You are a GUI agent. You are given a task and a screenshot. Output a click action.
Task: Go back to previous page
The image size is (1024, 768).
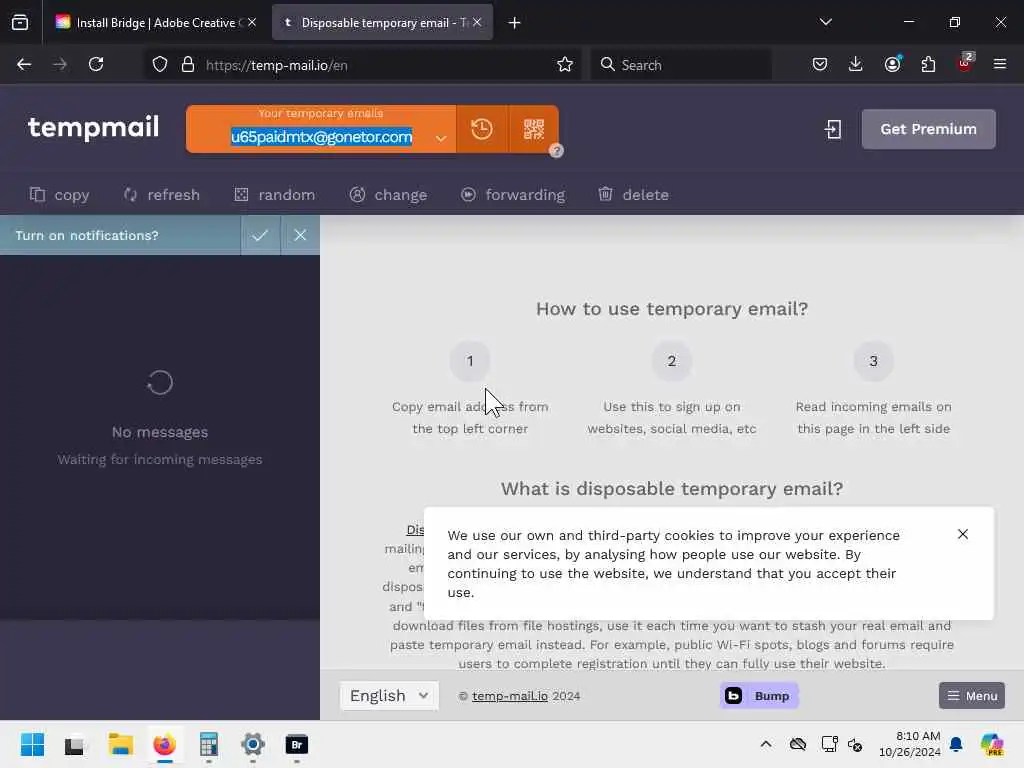[x=24, y=65]
